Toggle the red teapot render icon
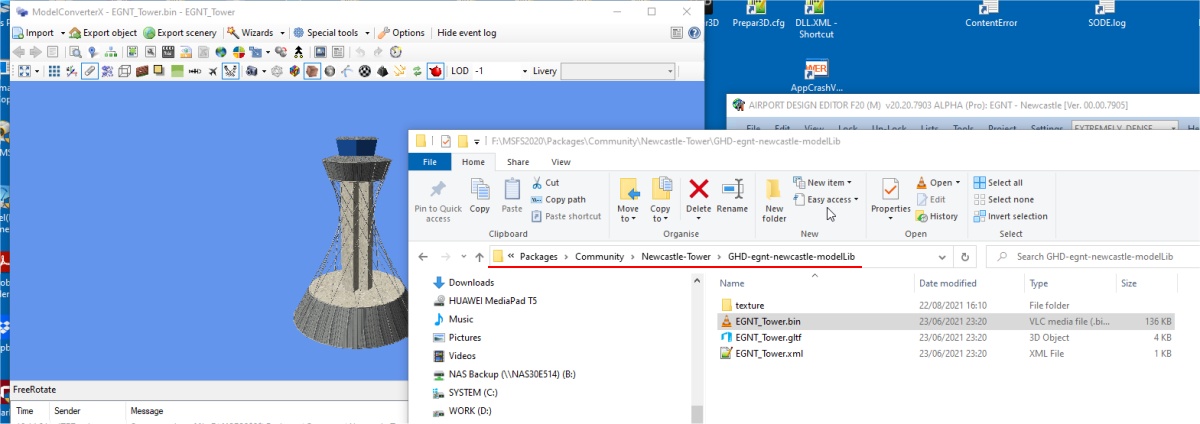Screen dimensions: 1200x424 [435, 71]
